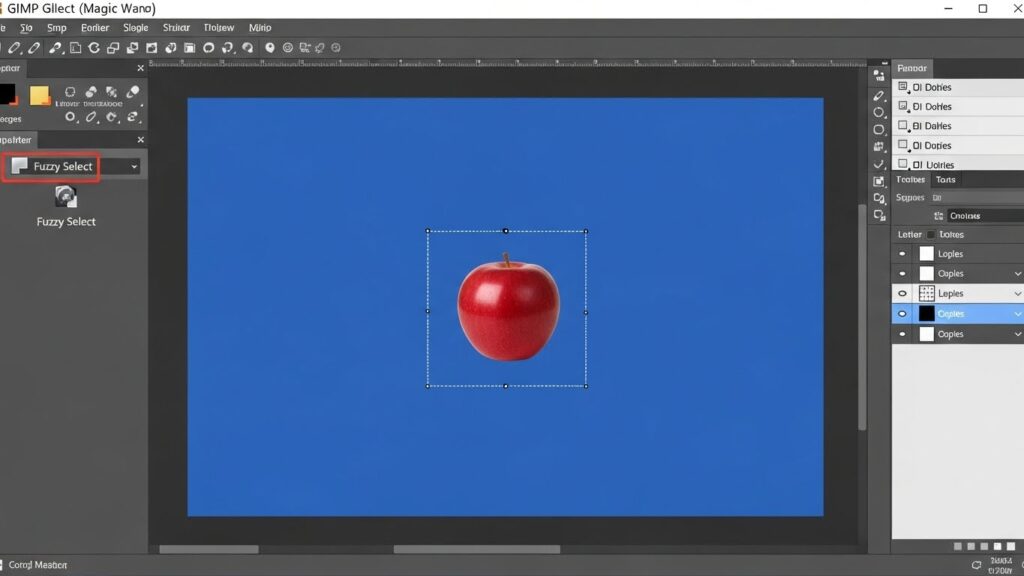
Task: Click the paths icon in the right sidebar
Action: coord(877,165)
